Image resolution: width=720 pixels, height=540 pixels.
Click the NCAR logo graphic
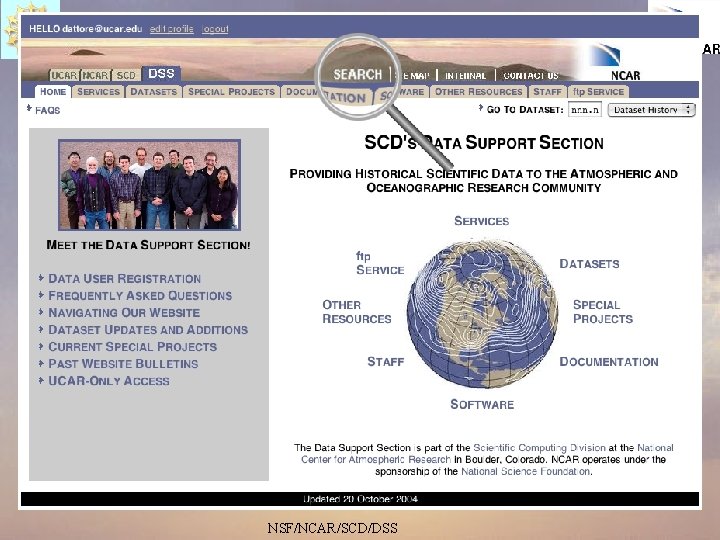coord(605,55)
